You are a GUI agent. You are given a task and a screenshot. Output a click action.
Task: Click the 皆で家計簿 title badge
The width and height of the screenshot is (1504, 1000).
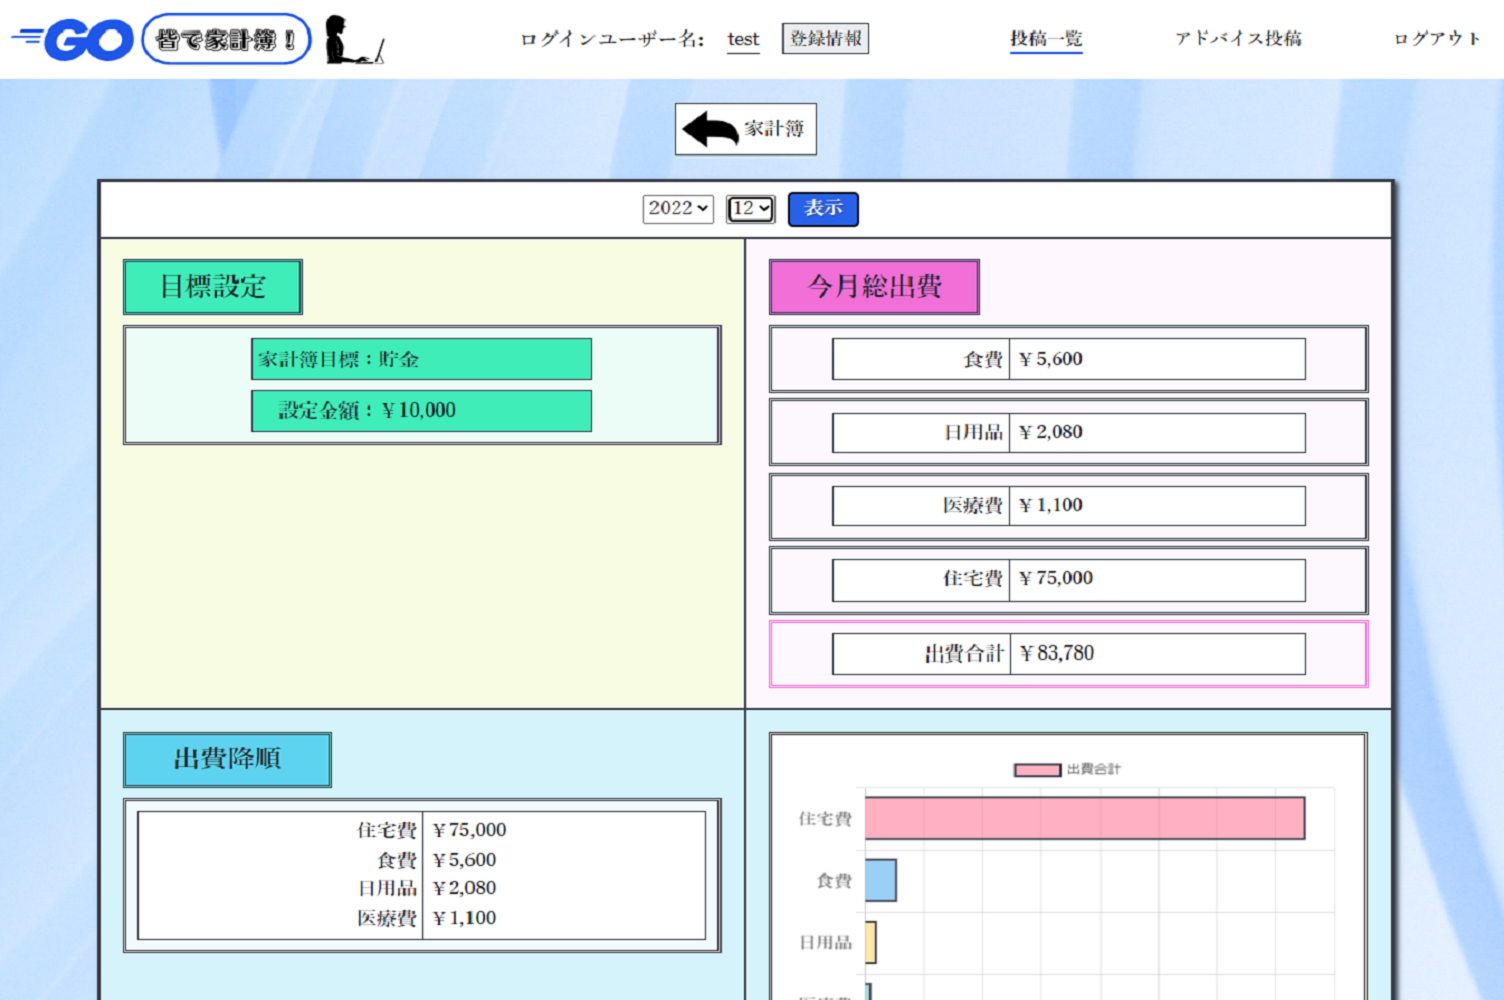226,39
